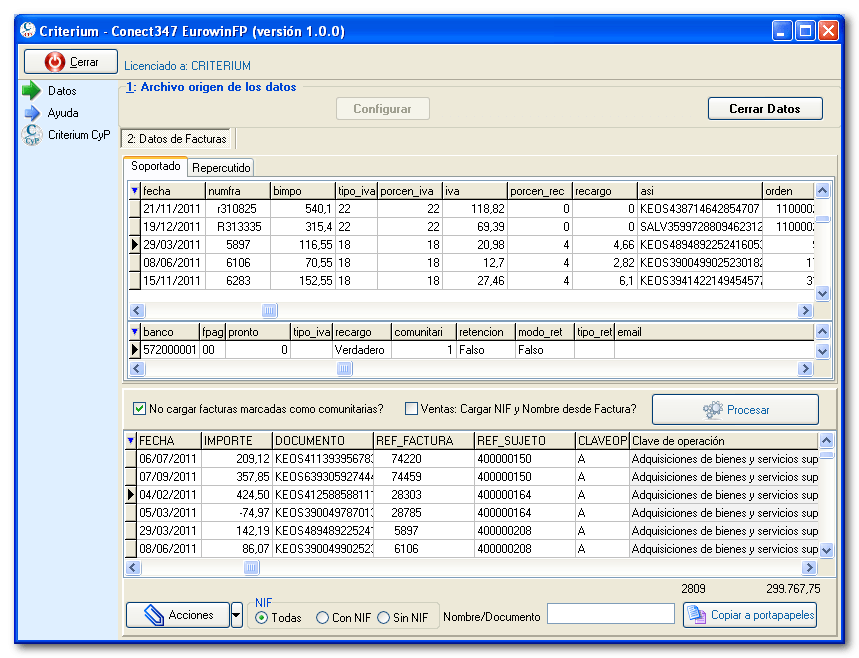This screenshot has height=658, width=859.
Task: Click the down arrow of the banco grid scrollbar
Action: 822,351
